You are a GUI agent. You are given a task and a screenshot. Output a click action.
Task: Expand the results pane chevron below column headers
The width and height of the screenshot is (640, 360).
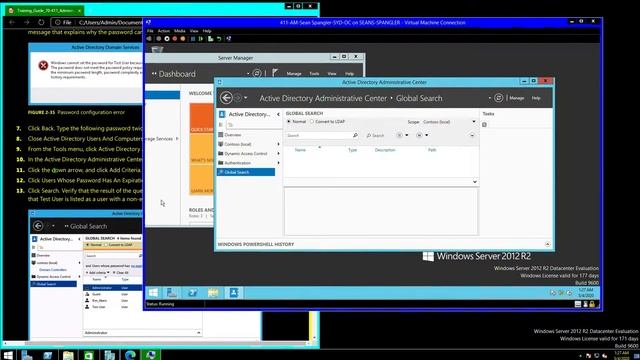tap(475, 182)
